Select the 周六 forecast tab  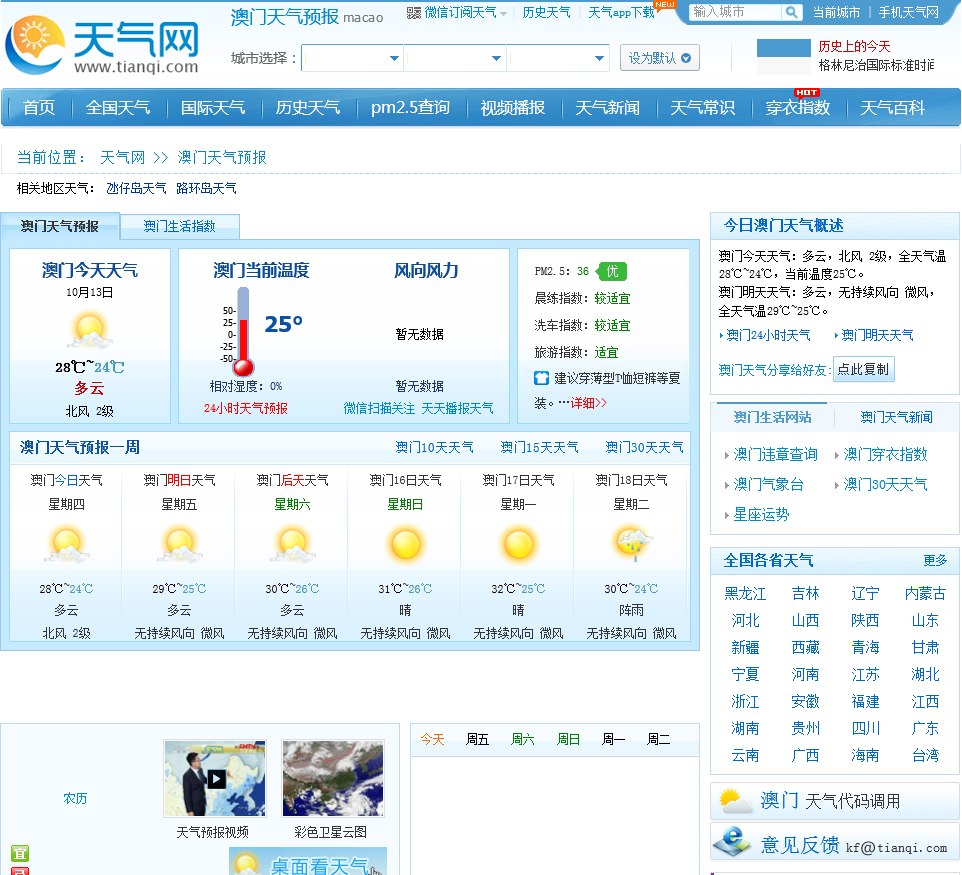pyautogui.click(x=523, y=739)
